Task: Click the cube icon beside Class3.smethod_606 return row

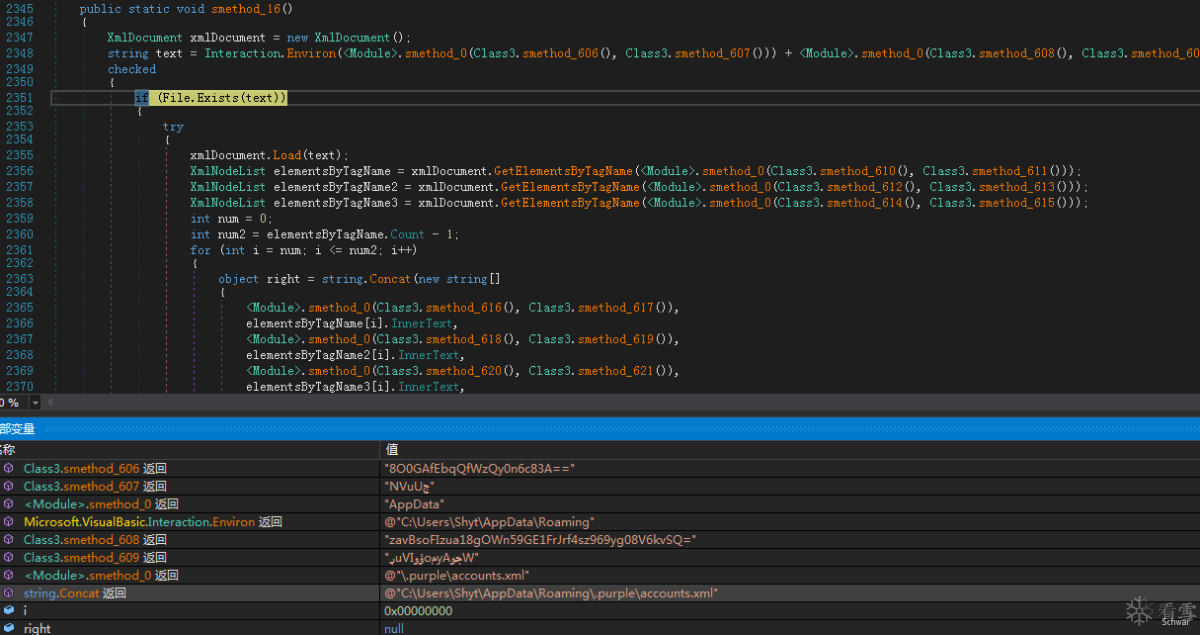Action: (x=9, y=468)
